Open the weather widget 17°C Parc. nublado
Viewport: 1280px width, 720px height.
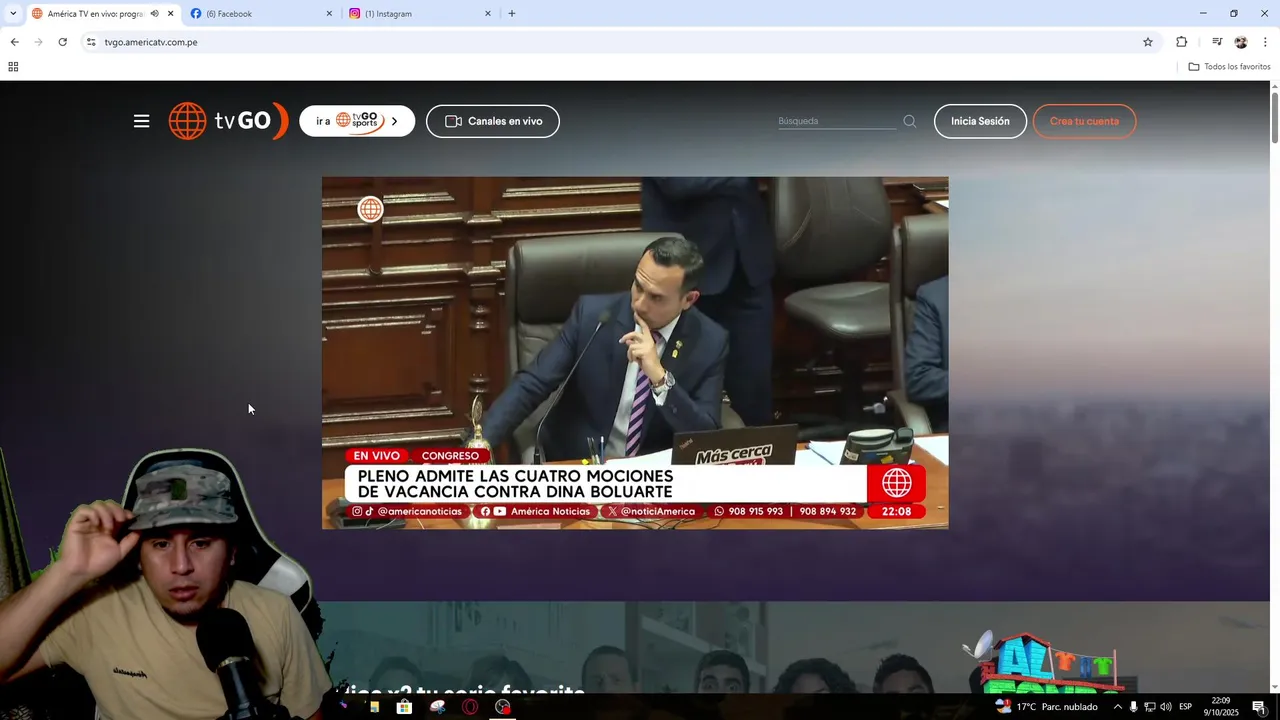1046,707
